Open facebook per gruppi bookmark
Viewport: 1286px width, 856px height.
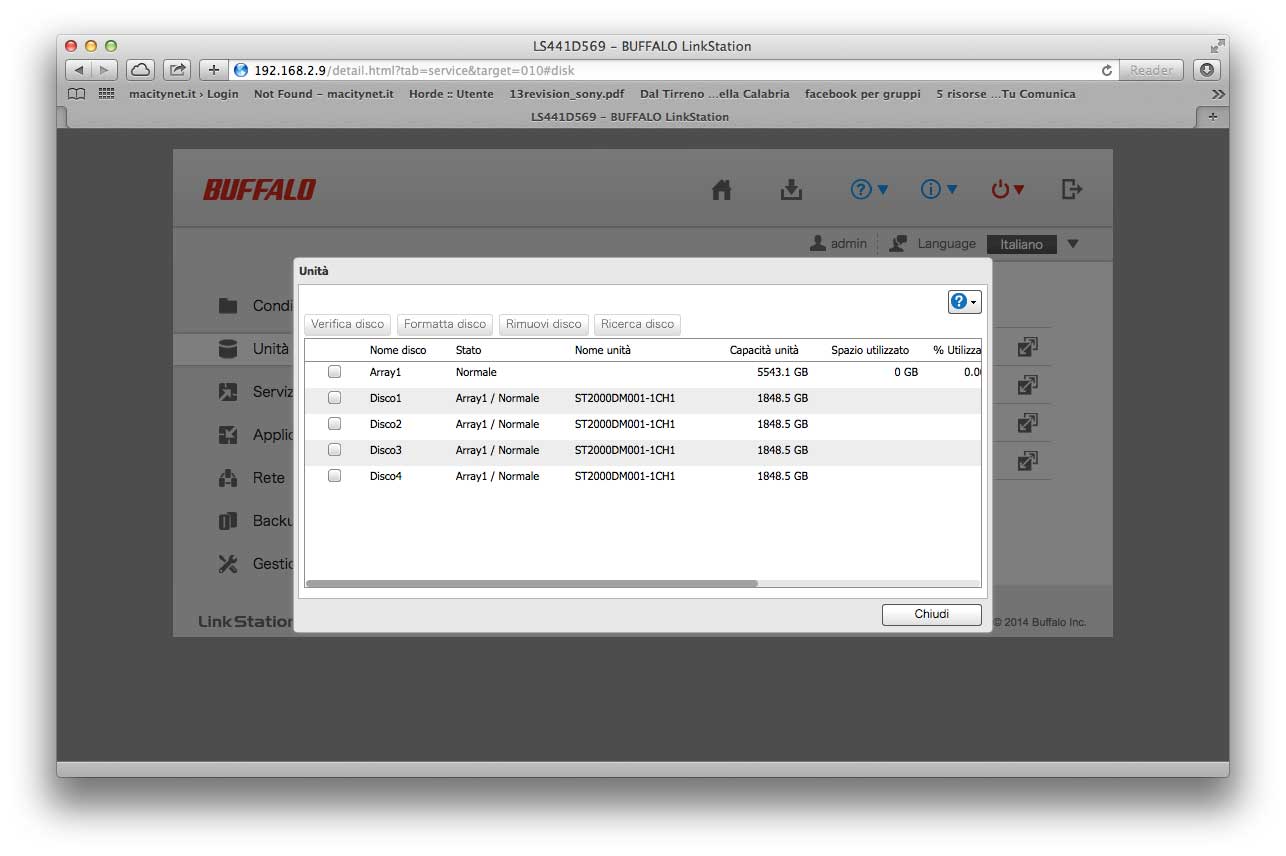pos(862,94)
